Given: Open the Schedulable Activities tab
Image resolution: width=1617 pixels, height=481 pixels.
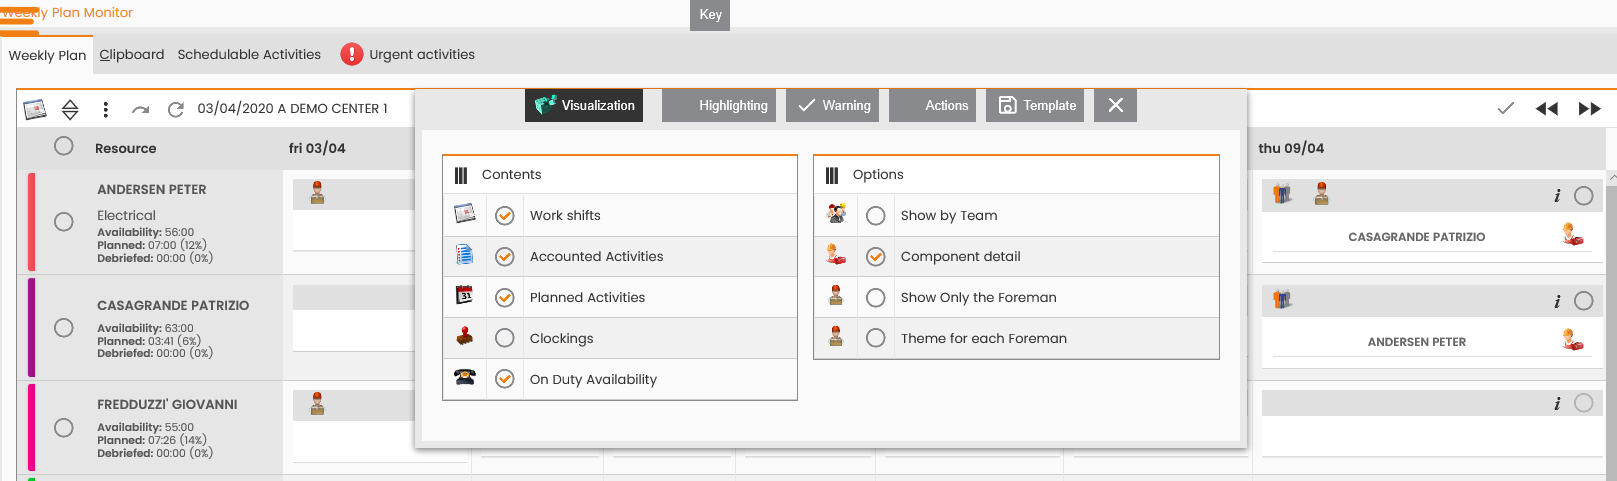Looking at the screenshot, I should (x=249, y=54).
